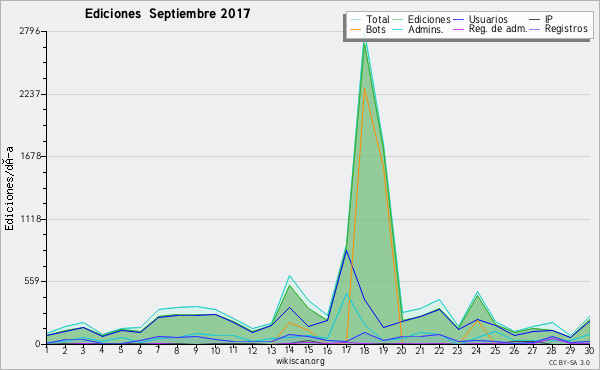
Task: Click the orange Bots legend color line
Action: [x=355, y=29]
